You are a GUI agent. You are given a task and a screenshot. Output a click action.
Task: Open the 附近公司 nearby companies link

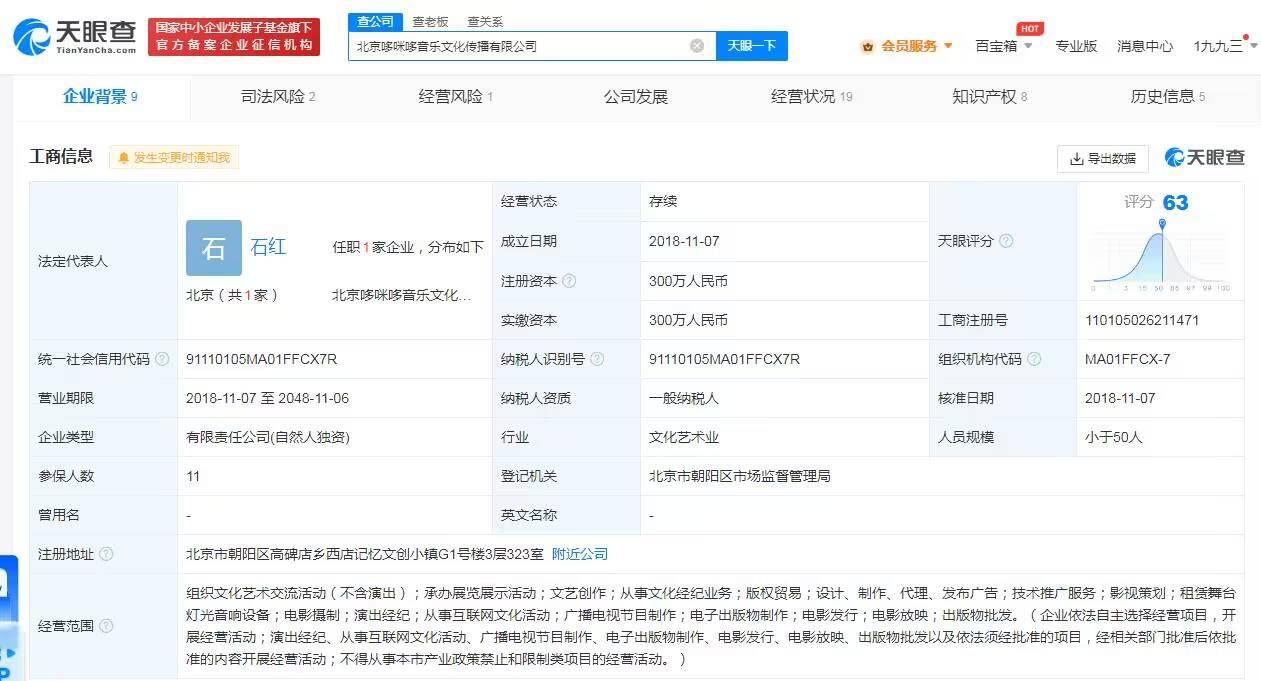coord(580,554)
